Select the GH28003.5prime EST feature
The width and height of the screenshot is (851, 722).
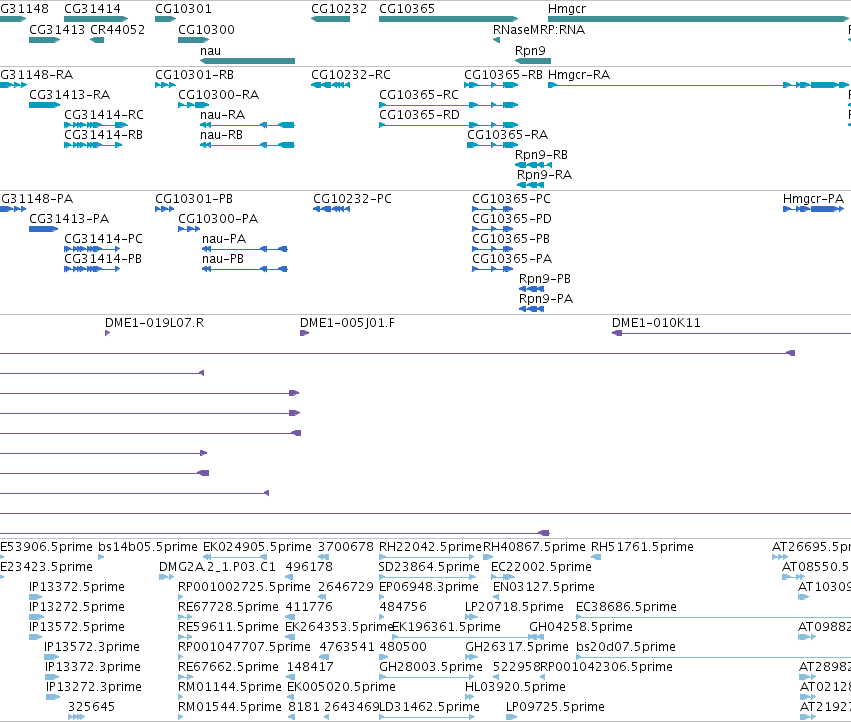coord(427,677)
